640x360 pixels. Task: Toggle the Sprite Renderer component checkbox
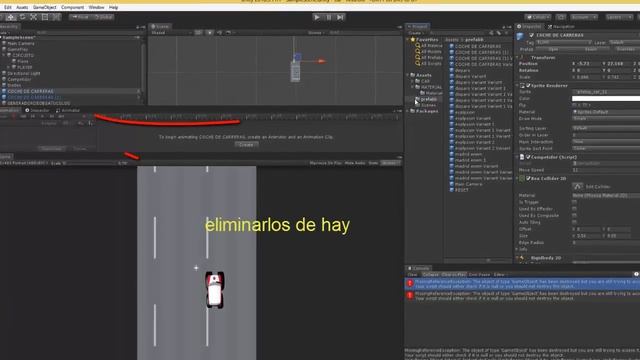(x=528, y=86)
